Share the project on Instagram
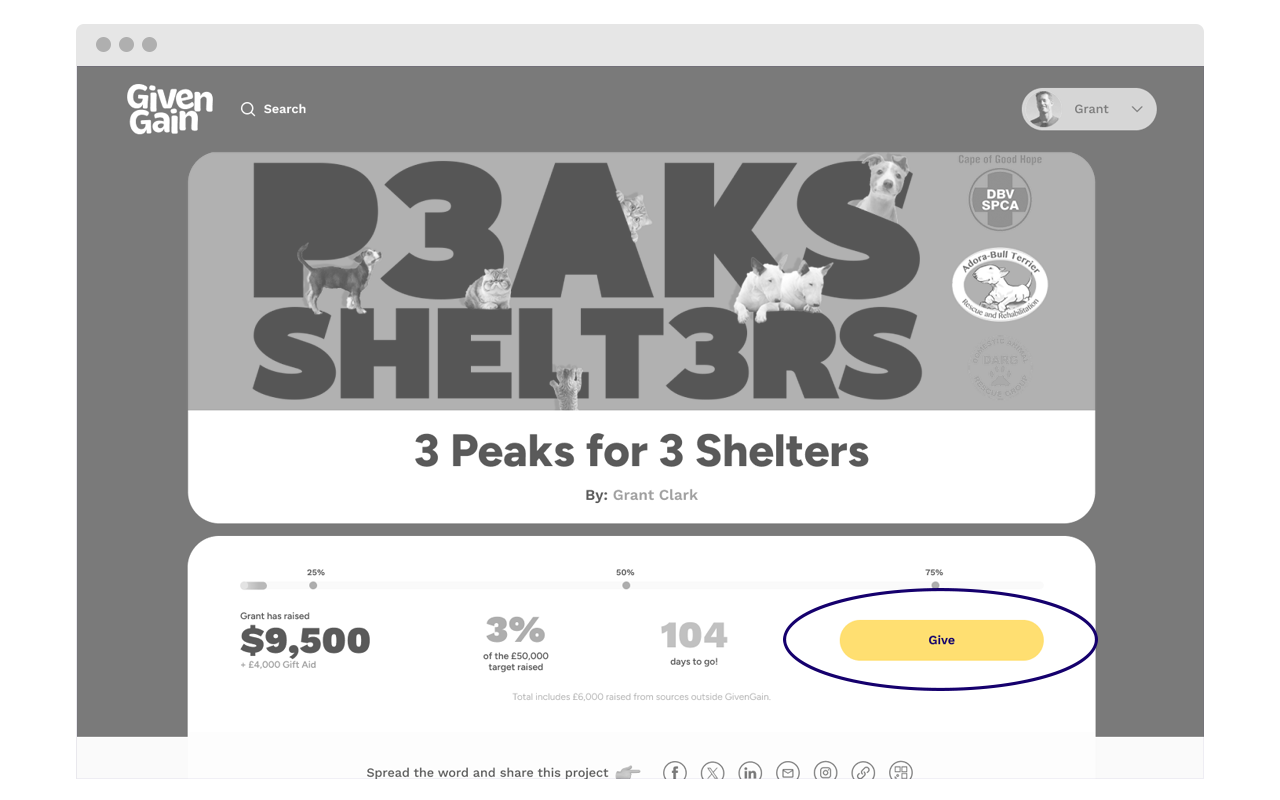The image size is (1280, 800). pos(825,772)
